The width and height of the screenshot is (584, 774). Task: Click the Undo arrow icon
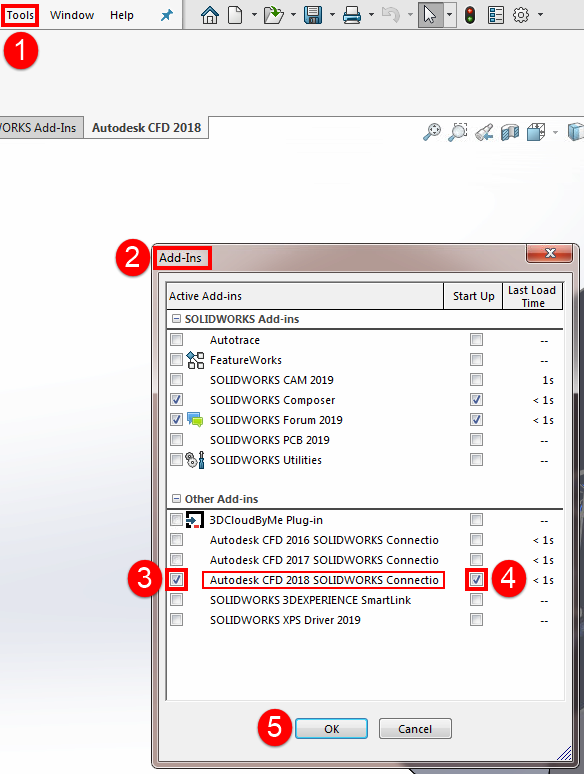[x=391, y=15]
